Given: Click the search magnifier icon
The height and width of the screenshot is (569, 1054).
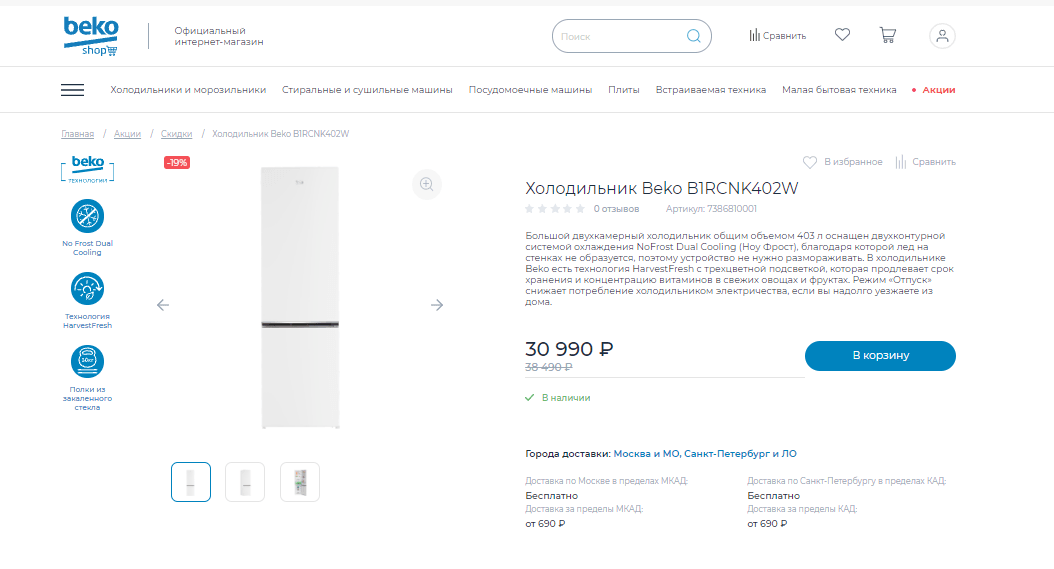Looking at the screenshot, I should point(694,36).
